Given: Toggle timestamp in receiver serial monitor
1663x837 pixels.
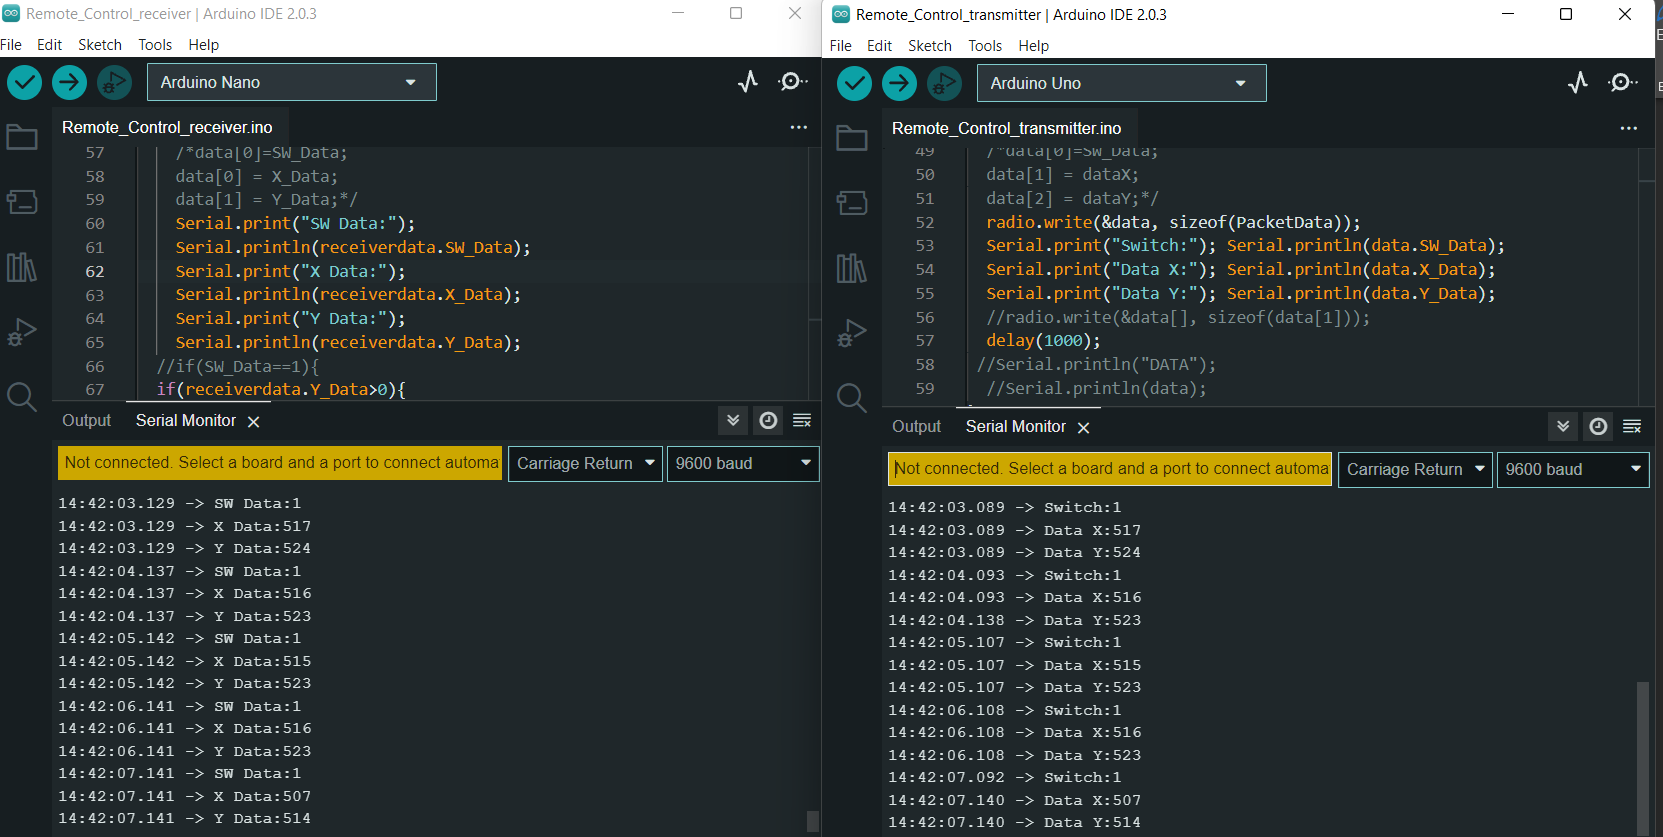Looking at the screenshot, I should 768,420.
